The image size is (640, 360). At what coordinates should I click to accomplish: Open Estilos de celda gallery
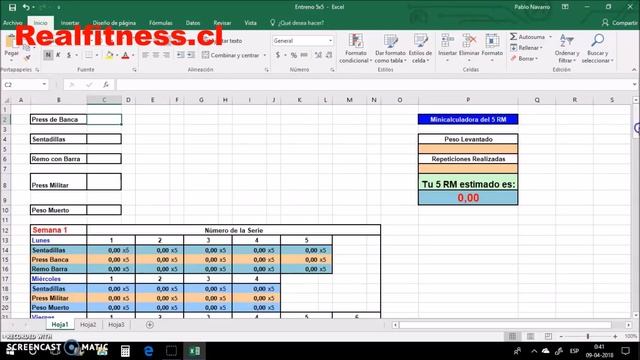coord(420,49)
